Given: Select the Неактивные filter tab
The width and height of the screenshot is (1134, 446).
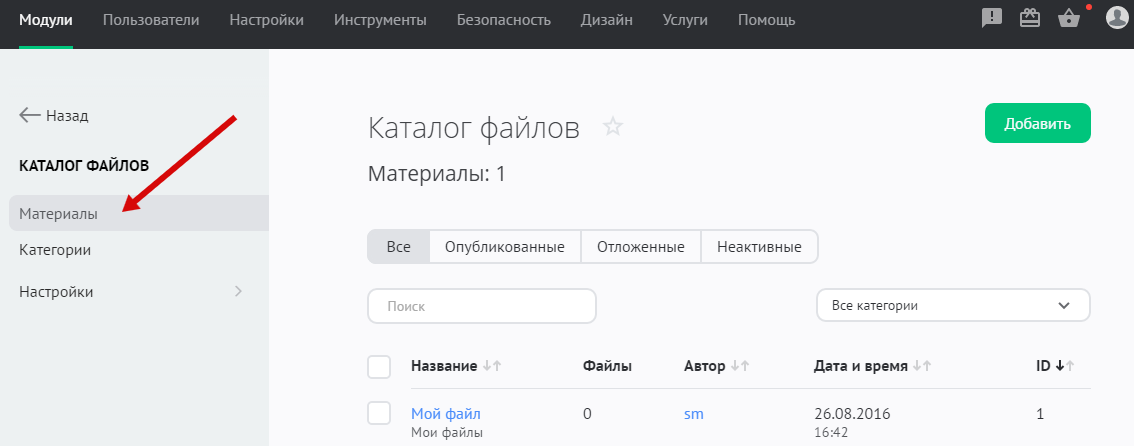Looking at the screenshot, I should pyautogui.click(x=759, y=246).
